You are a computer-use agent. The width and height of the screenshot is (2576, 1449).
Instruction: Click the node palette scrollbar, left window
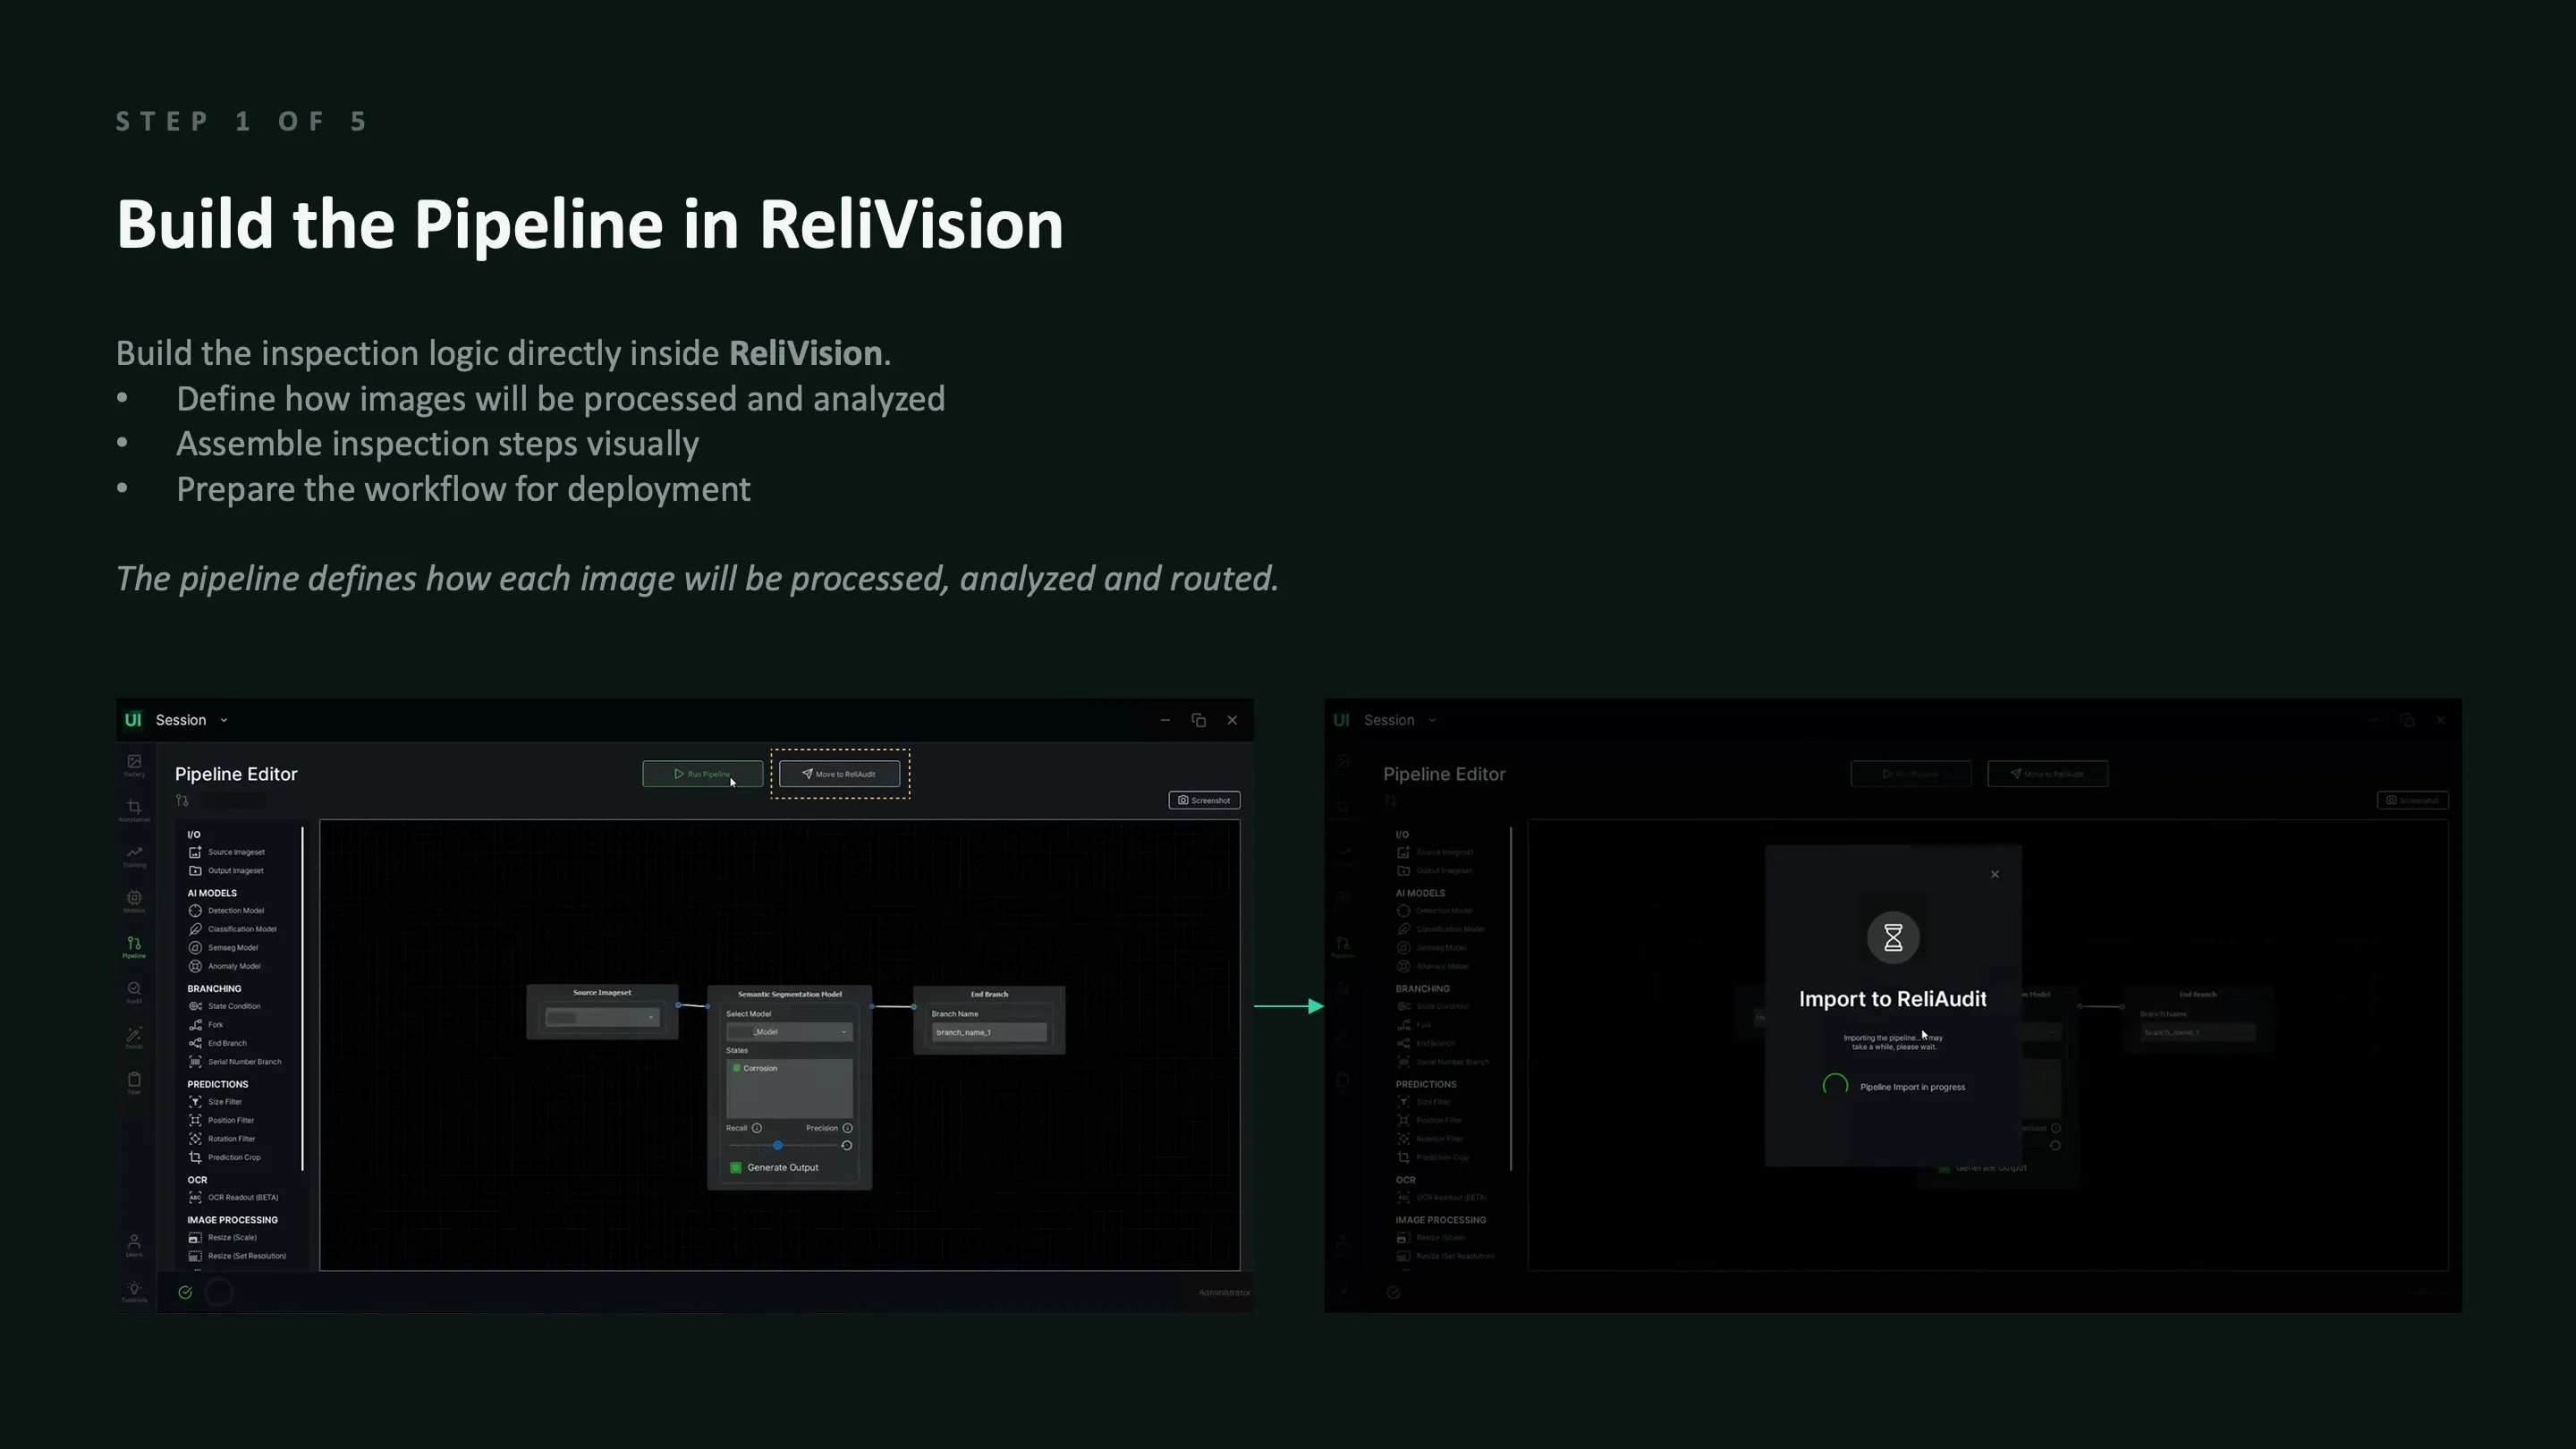point(302,998)
